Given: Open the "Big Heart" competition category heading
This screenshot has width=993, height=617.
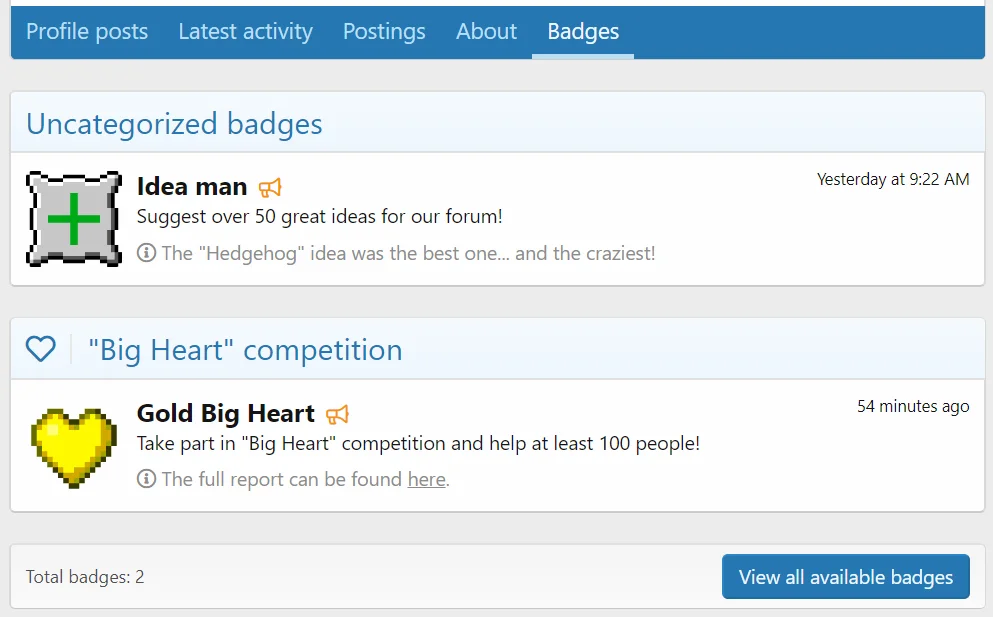Looking at the screenshot, I should pos(245,350).
